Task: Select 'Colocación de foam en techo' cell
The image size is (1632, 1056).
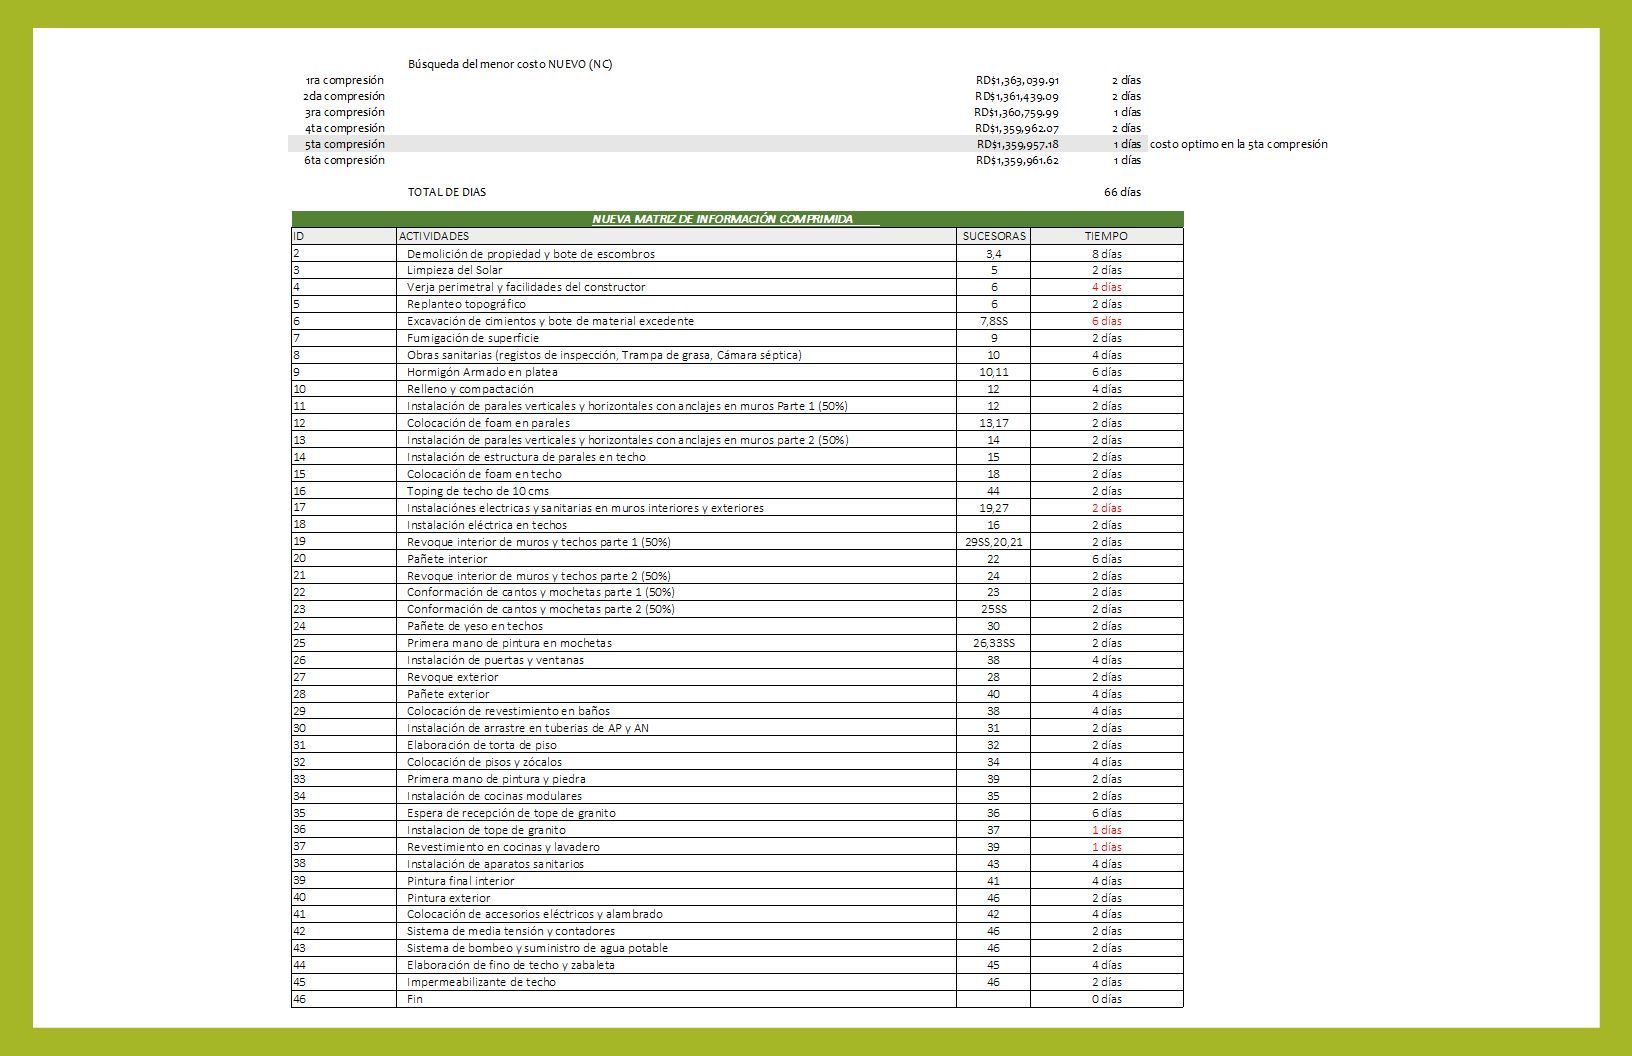Action: click(676, 474)
